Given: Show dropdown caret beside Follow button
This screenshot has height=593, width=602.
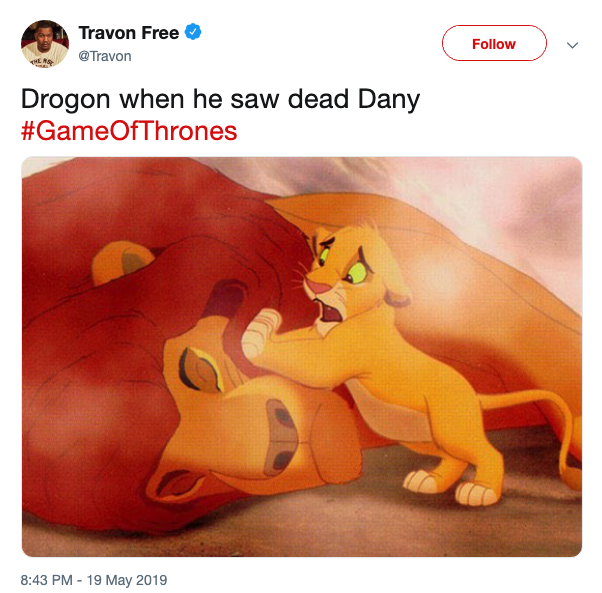Looking at the screenshot, I should (572, 45).
